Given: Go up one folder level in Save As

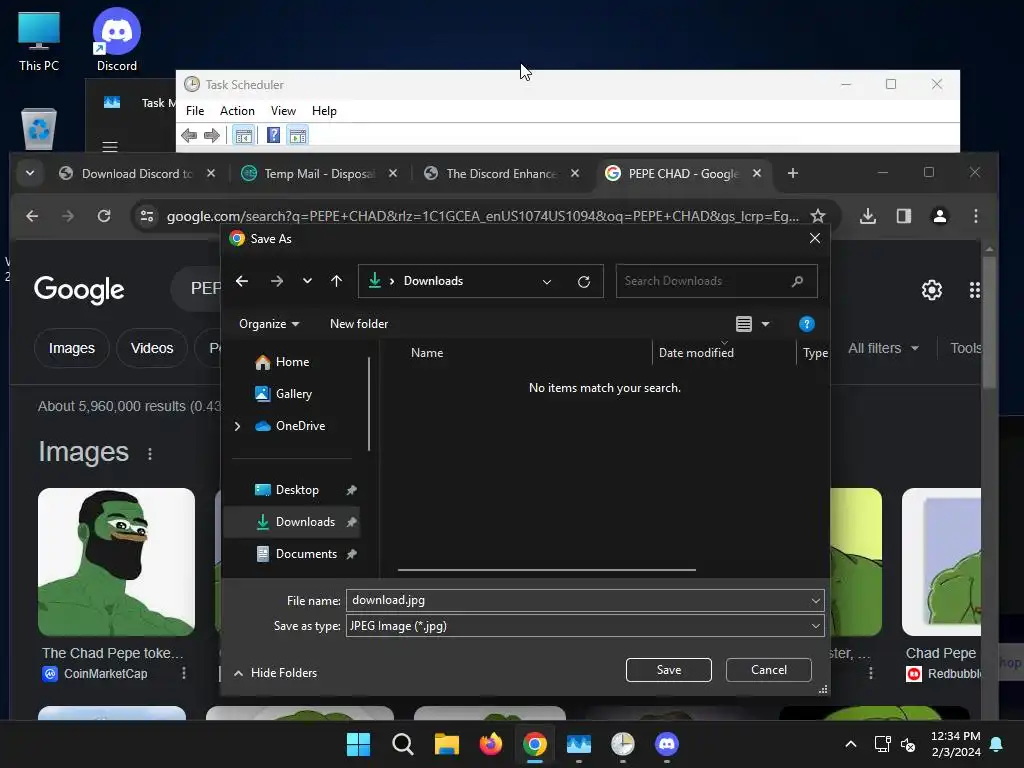Looking at the screenshot, I should click(x=336, y=281).
